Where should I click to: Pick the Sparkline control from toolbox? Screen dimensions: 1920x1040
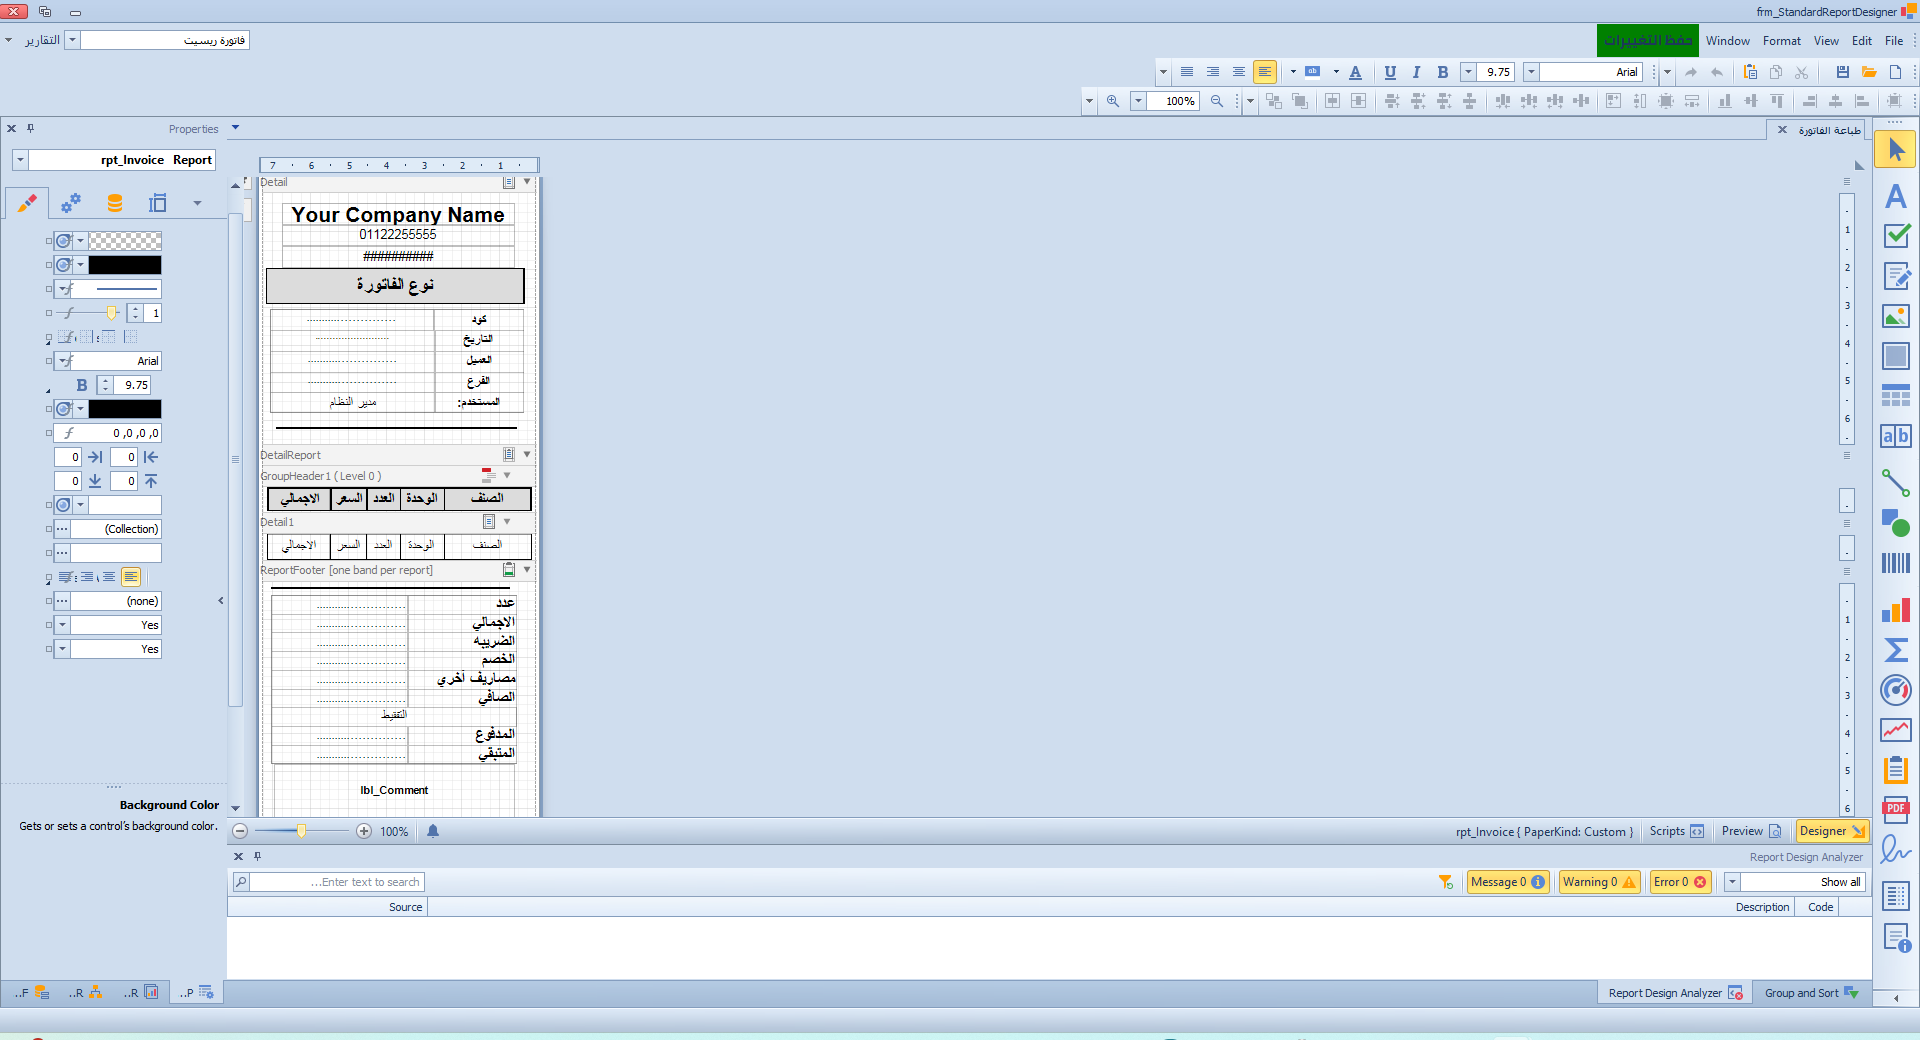[1895, 730]
